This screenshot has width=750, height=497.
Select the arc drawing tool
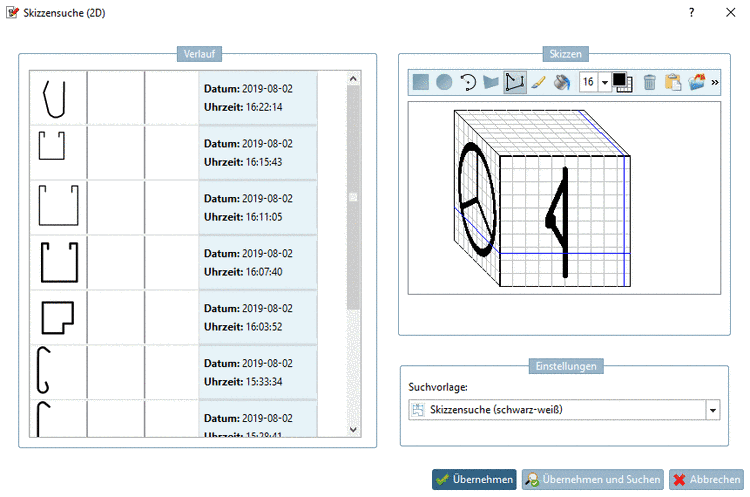467,82
